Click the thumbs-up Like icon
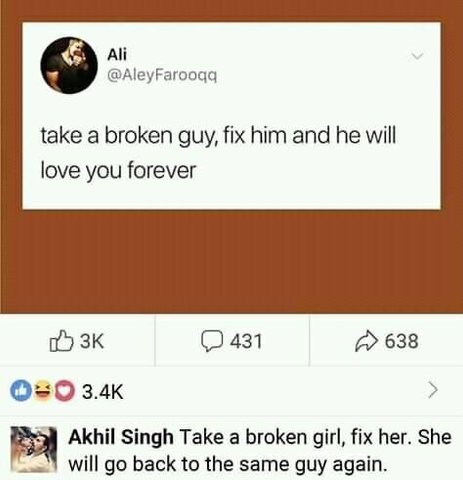 (61, 341)
